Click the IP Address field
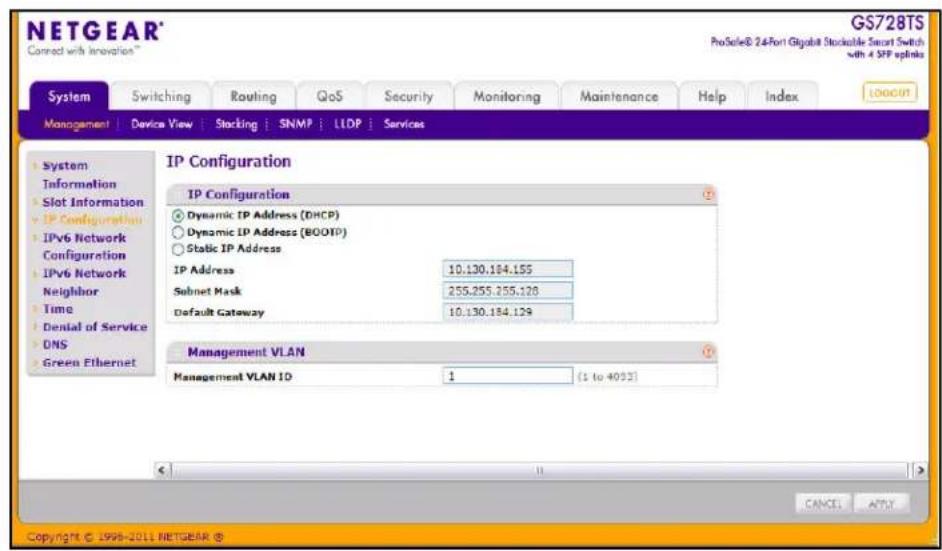 (508, 269)
